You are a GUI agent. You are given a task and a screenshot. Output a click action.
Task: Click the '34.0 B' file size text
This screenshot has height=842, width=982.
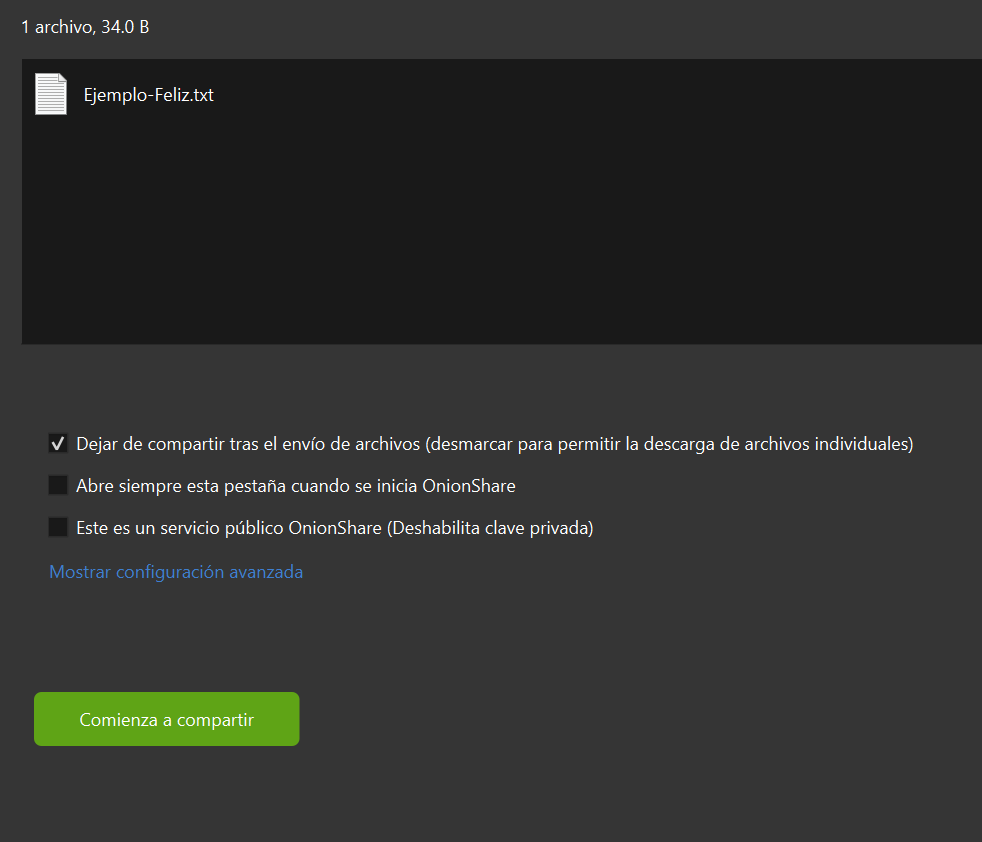click(125, 27)
